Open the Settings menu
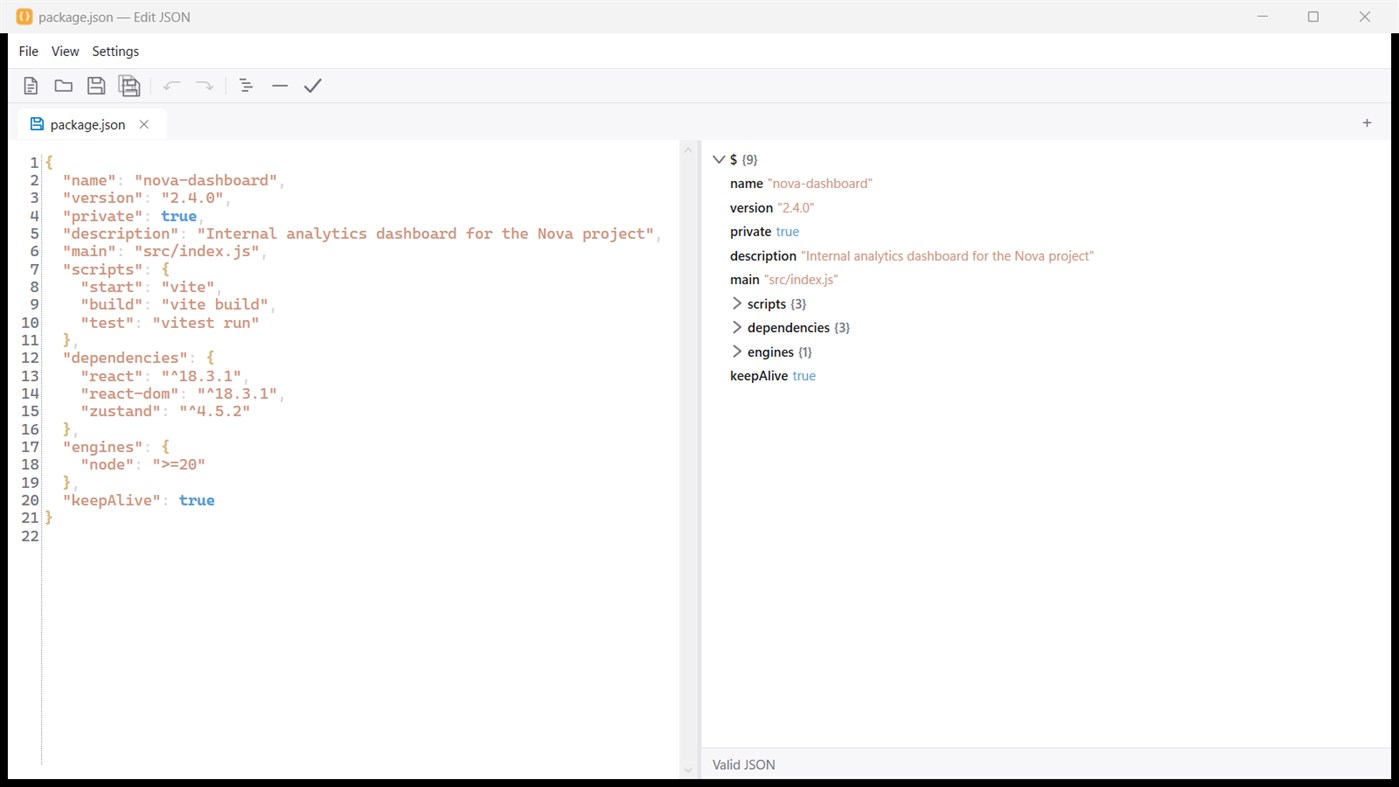 point(116,51)
